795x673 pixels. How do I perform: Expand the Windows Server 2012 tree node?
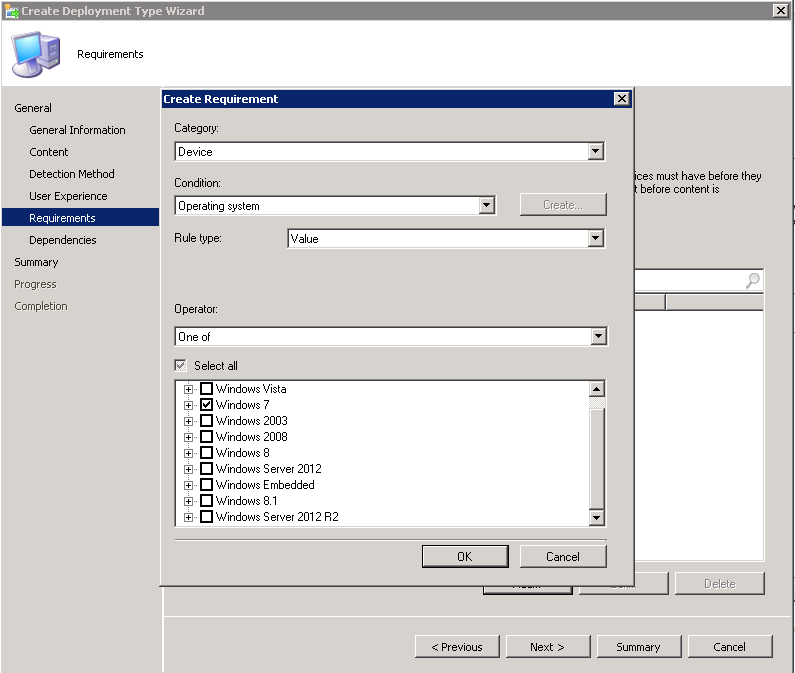188,469
